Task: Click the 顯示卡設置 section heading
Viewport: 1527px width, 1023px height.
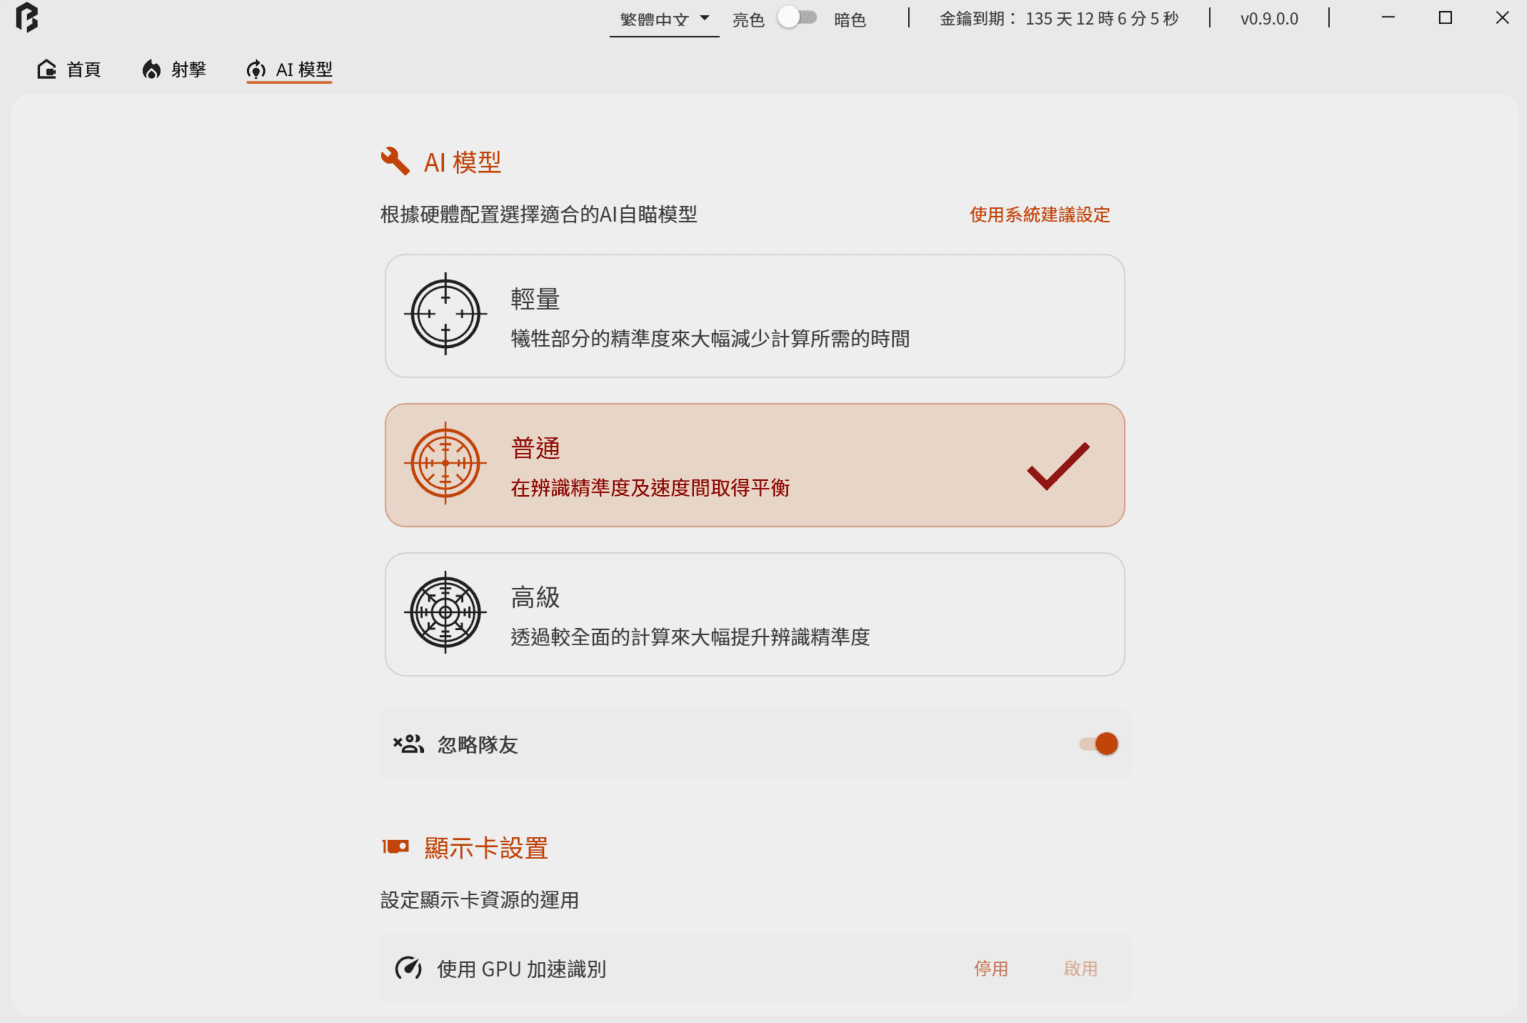Action: point(486,848)
